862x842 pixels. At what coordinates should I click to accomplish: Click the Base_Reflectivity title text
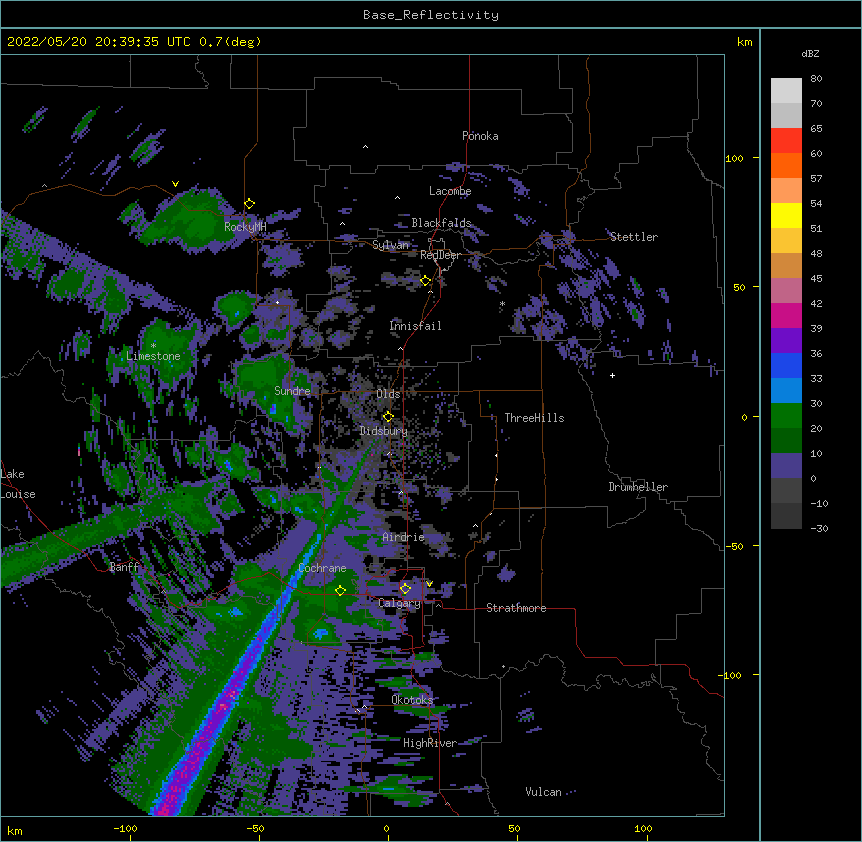coord(430,15)
